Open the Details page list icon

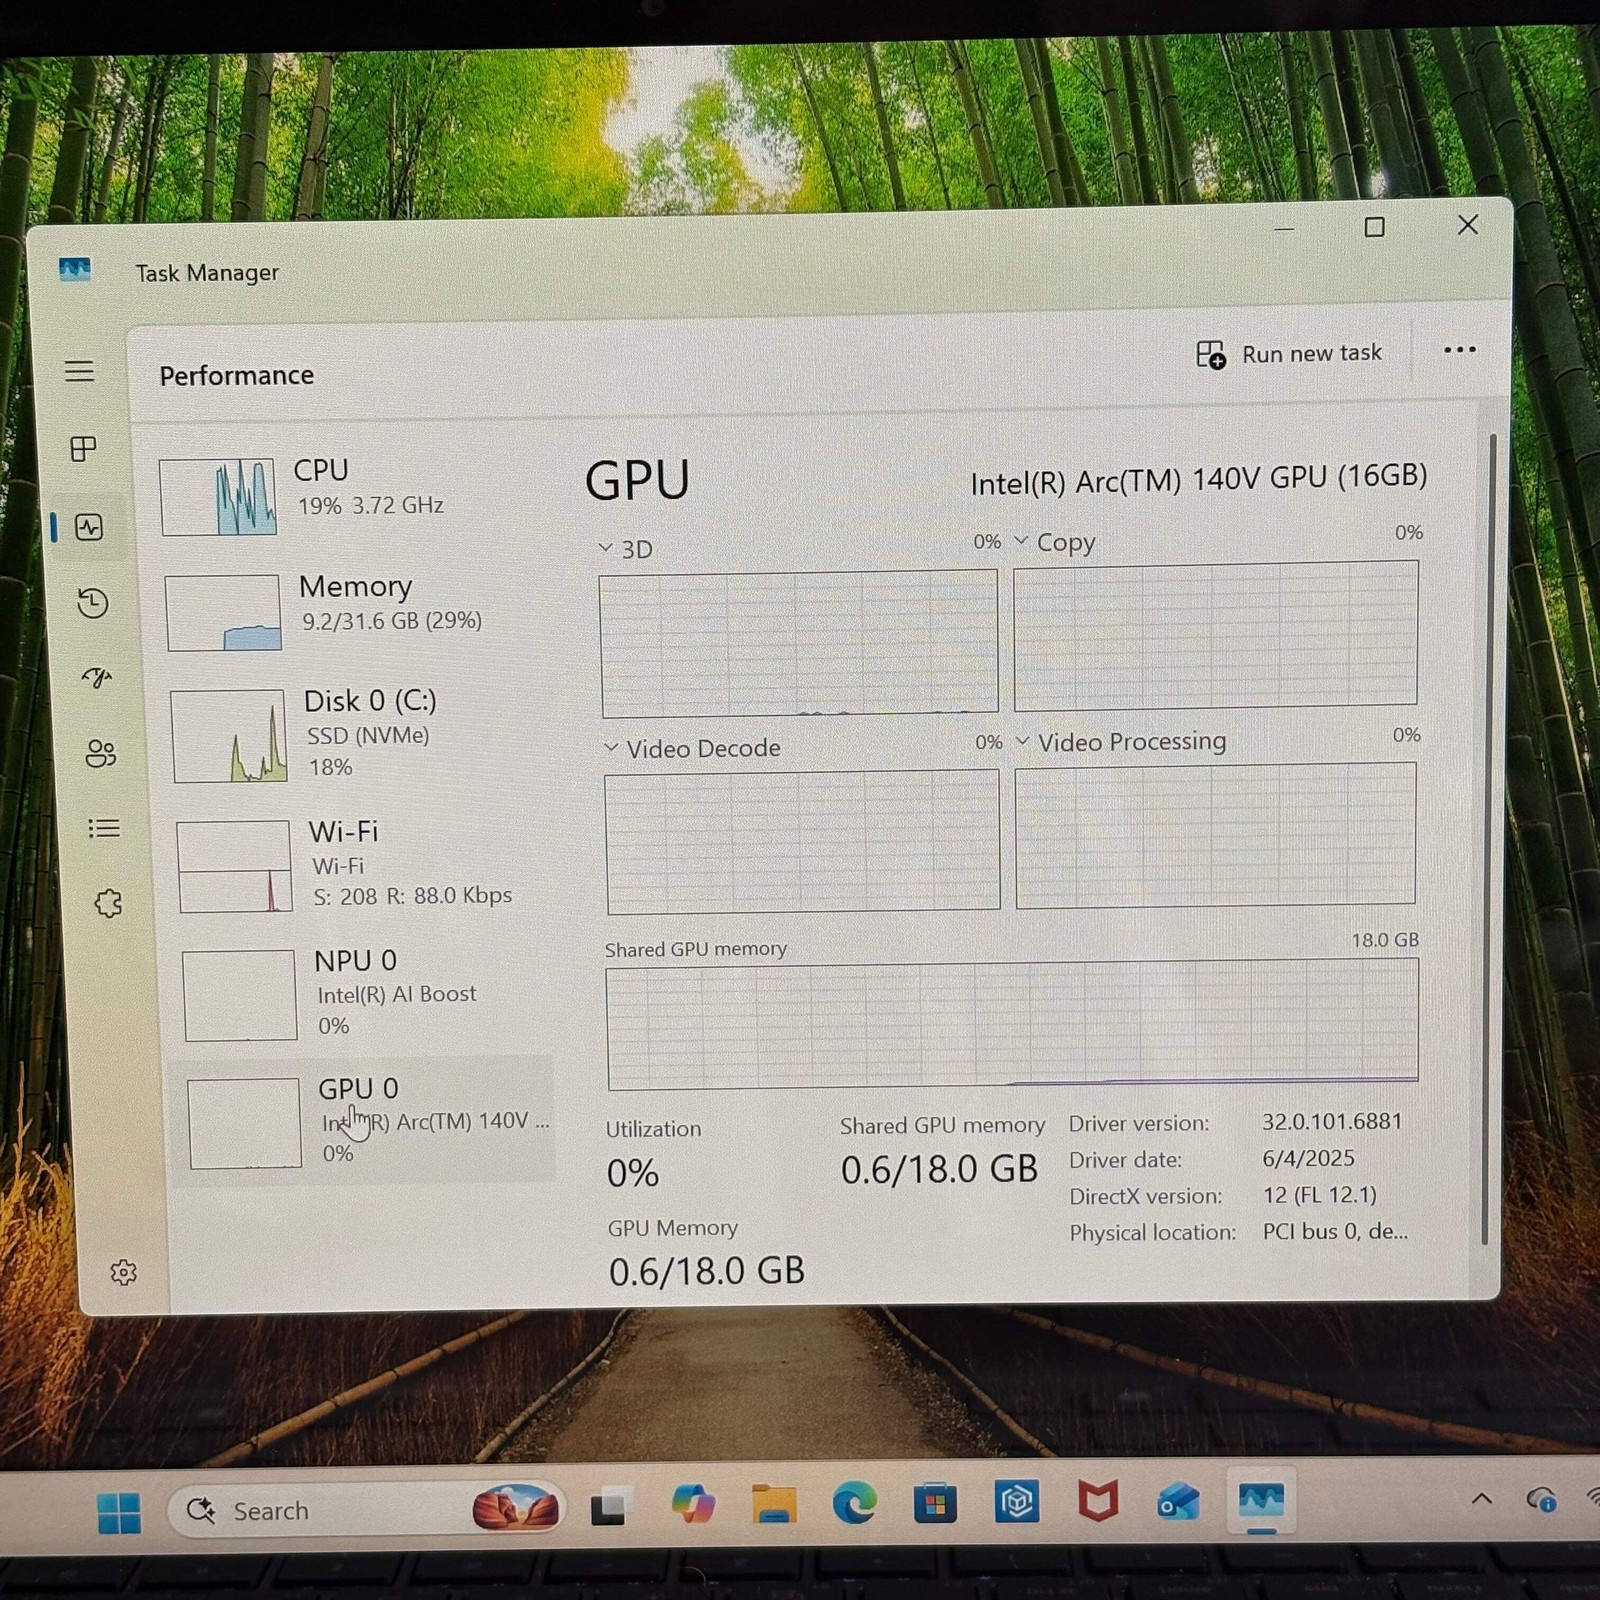tap(104, 828)
